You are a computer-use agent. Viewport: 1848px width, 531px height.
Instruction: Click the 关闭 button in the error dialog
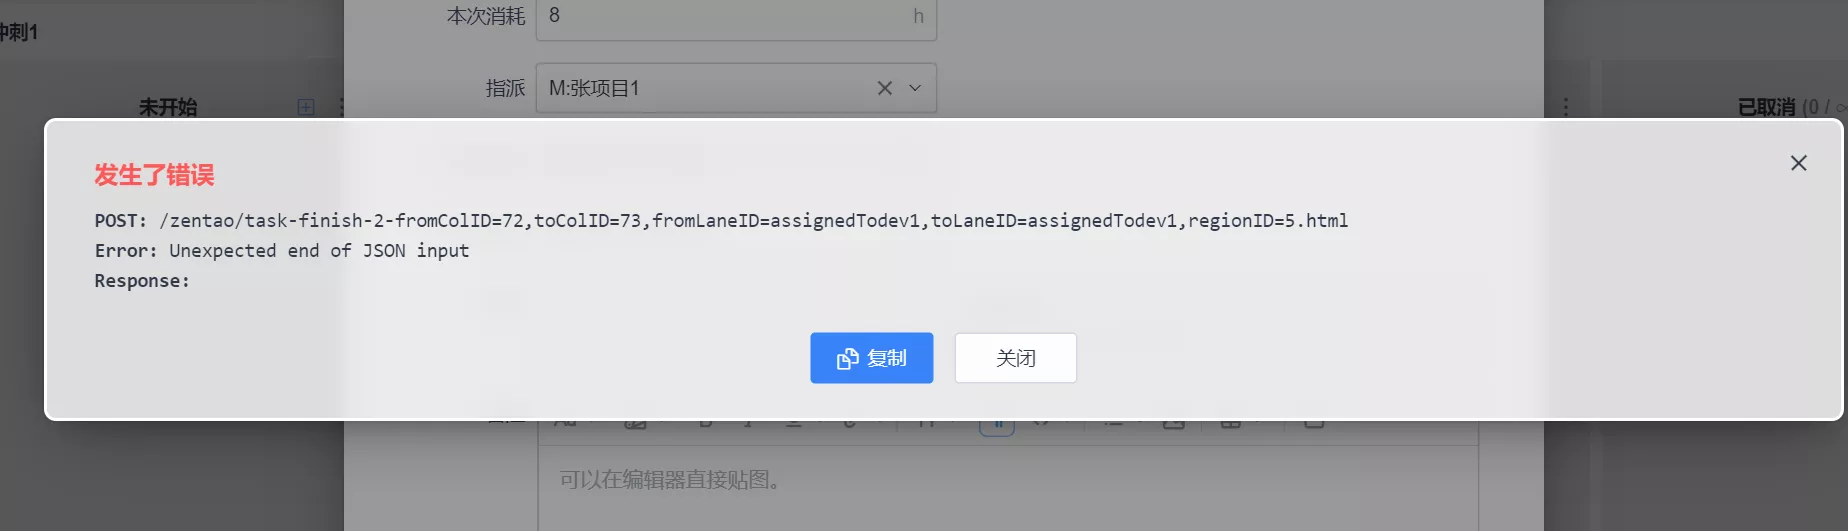pyautogui.click(x=1015, y=358)
